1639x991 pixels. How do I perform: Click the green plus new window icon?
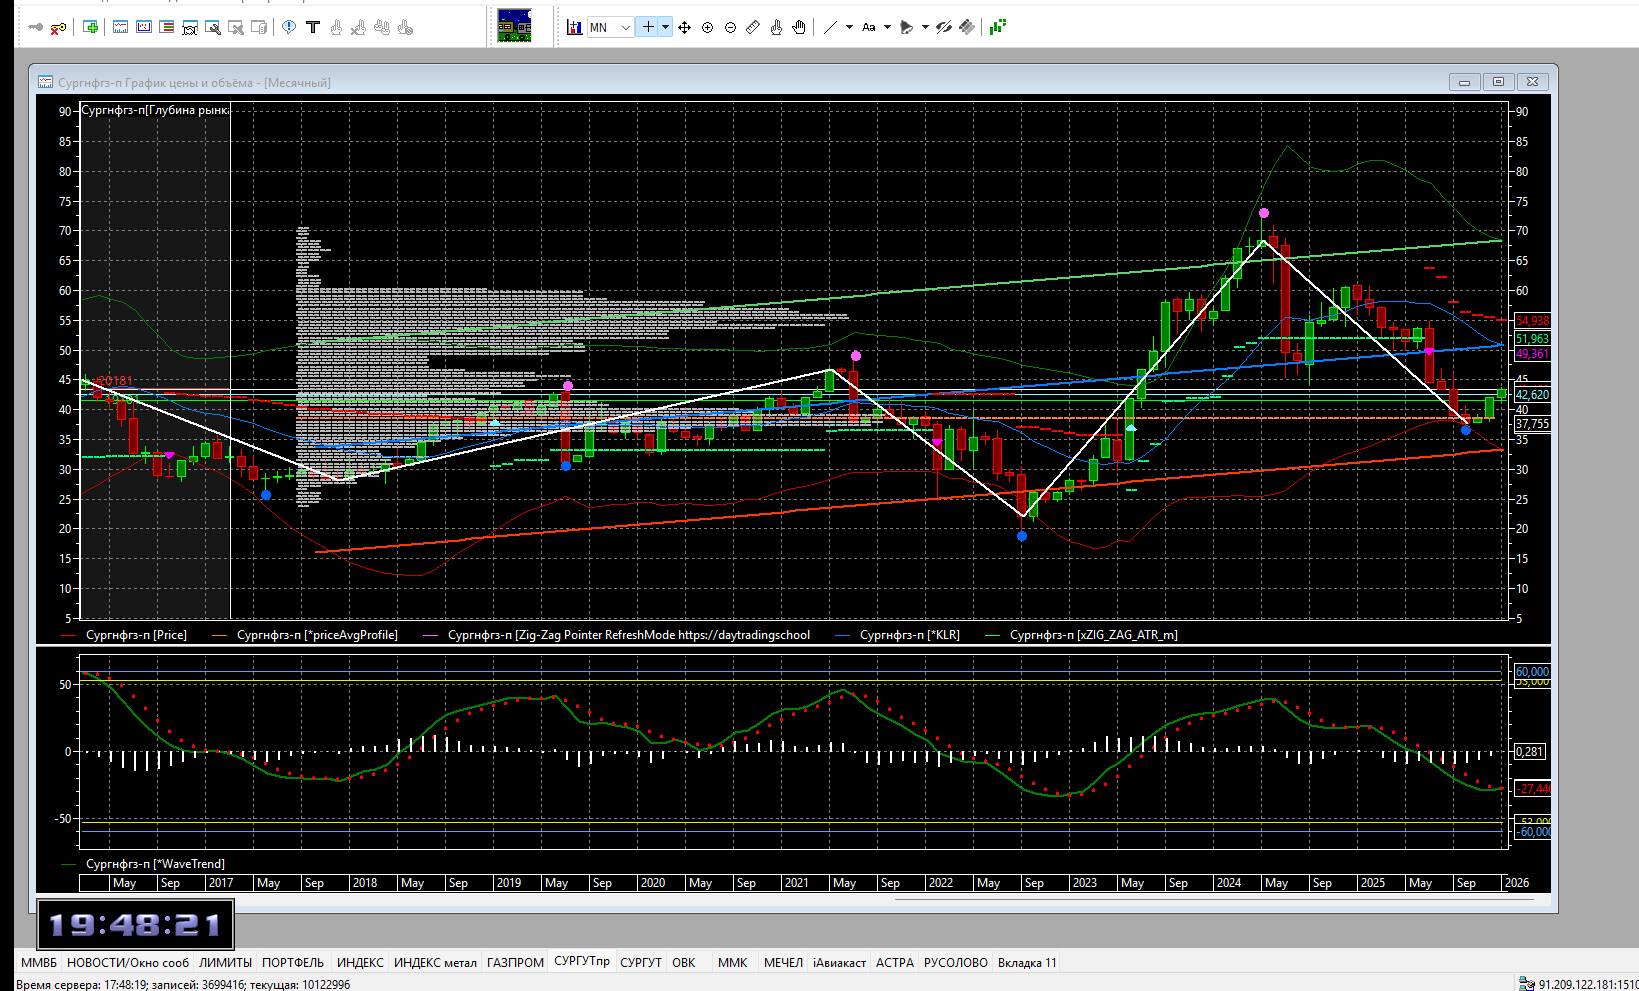point(91,28)
